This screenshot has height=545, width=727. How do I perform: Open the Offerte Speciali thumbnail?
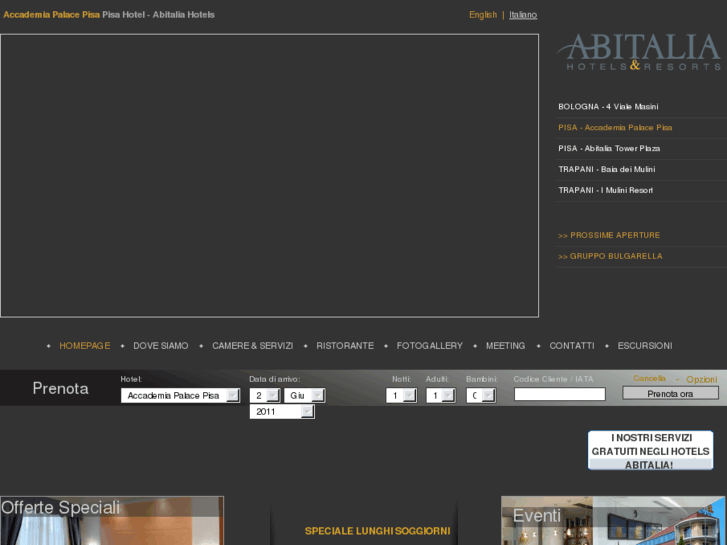click(x=112, y=520)
